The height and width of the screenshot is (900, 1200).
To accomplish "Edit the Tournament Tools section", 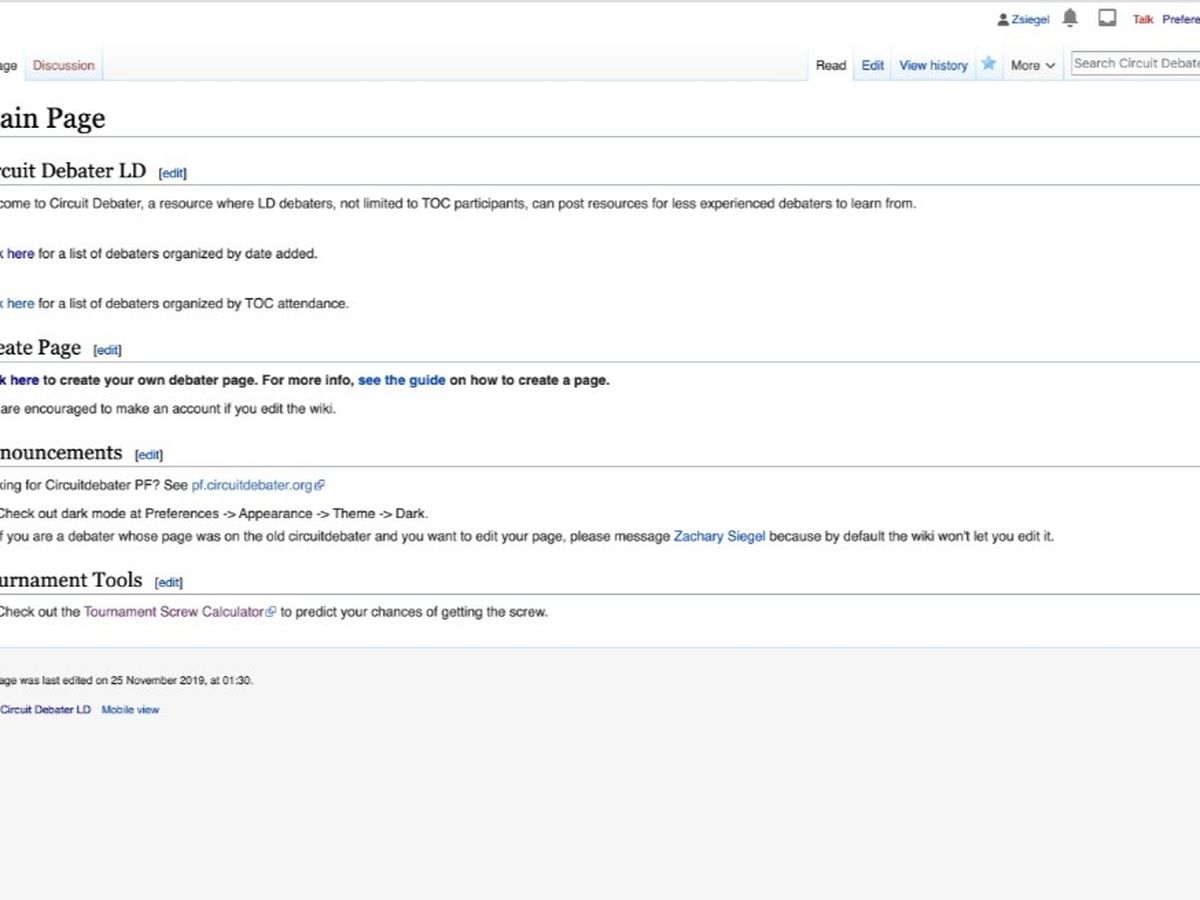I will point(169,582).
